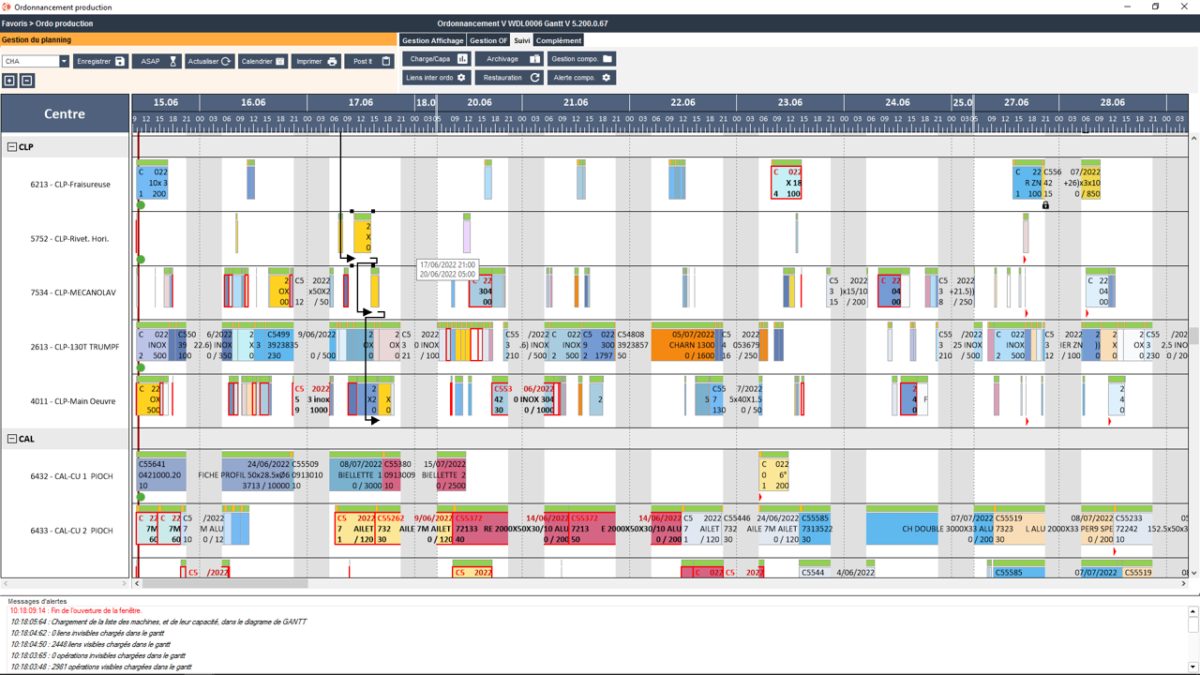Switch to the Complément tab
The image size is (1200, 675).
tap(558, 41)
